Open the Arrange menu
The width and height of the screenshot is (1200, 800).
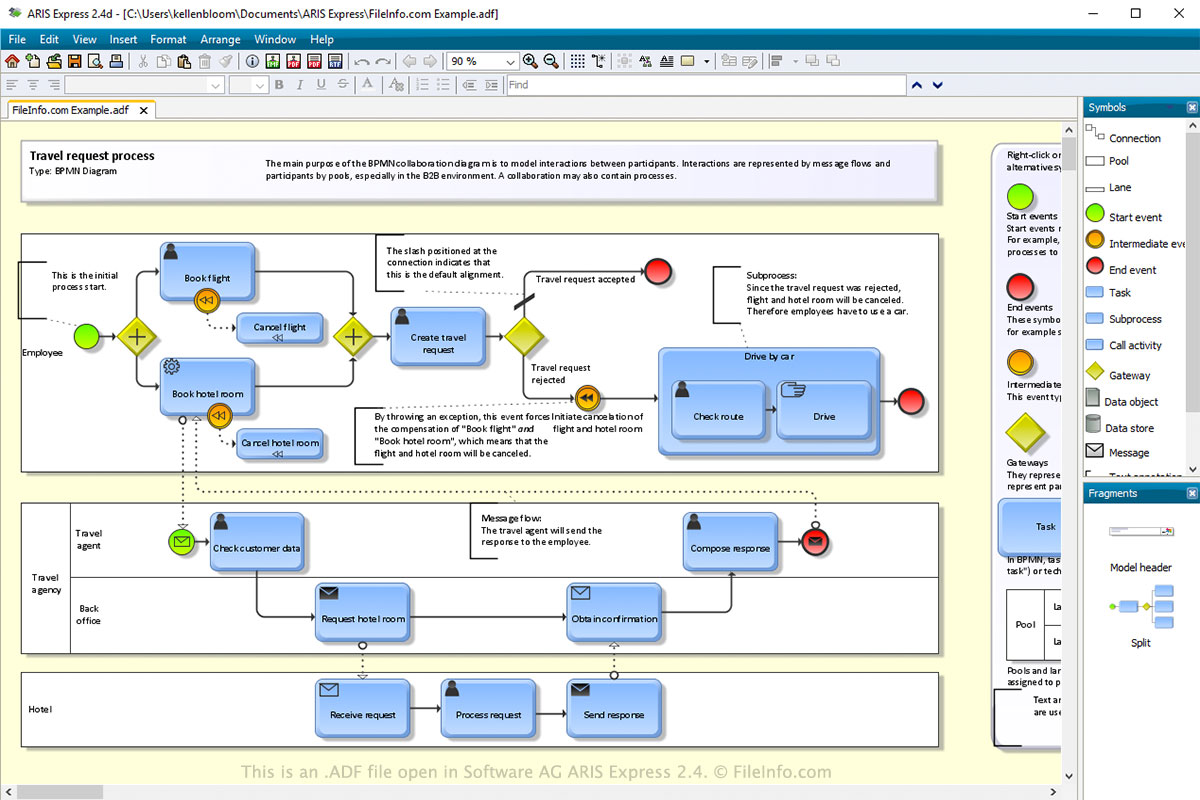point(220,39)
